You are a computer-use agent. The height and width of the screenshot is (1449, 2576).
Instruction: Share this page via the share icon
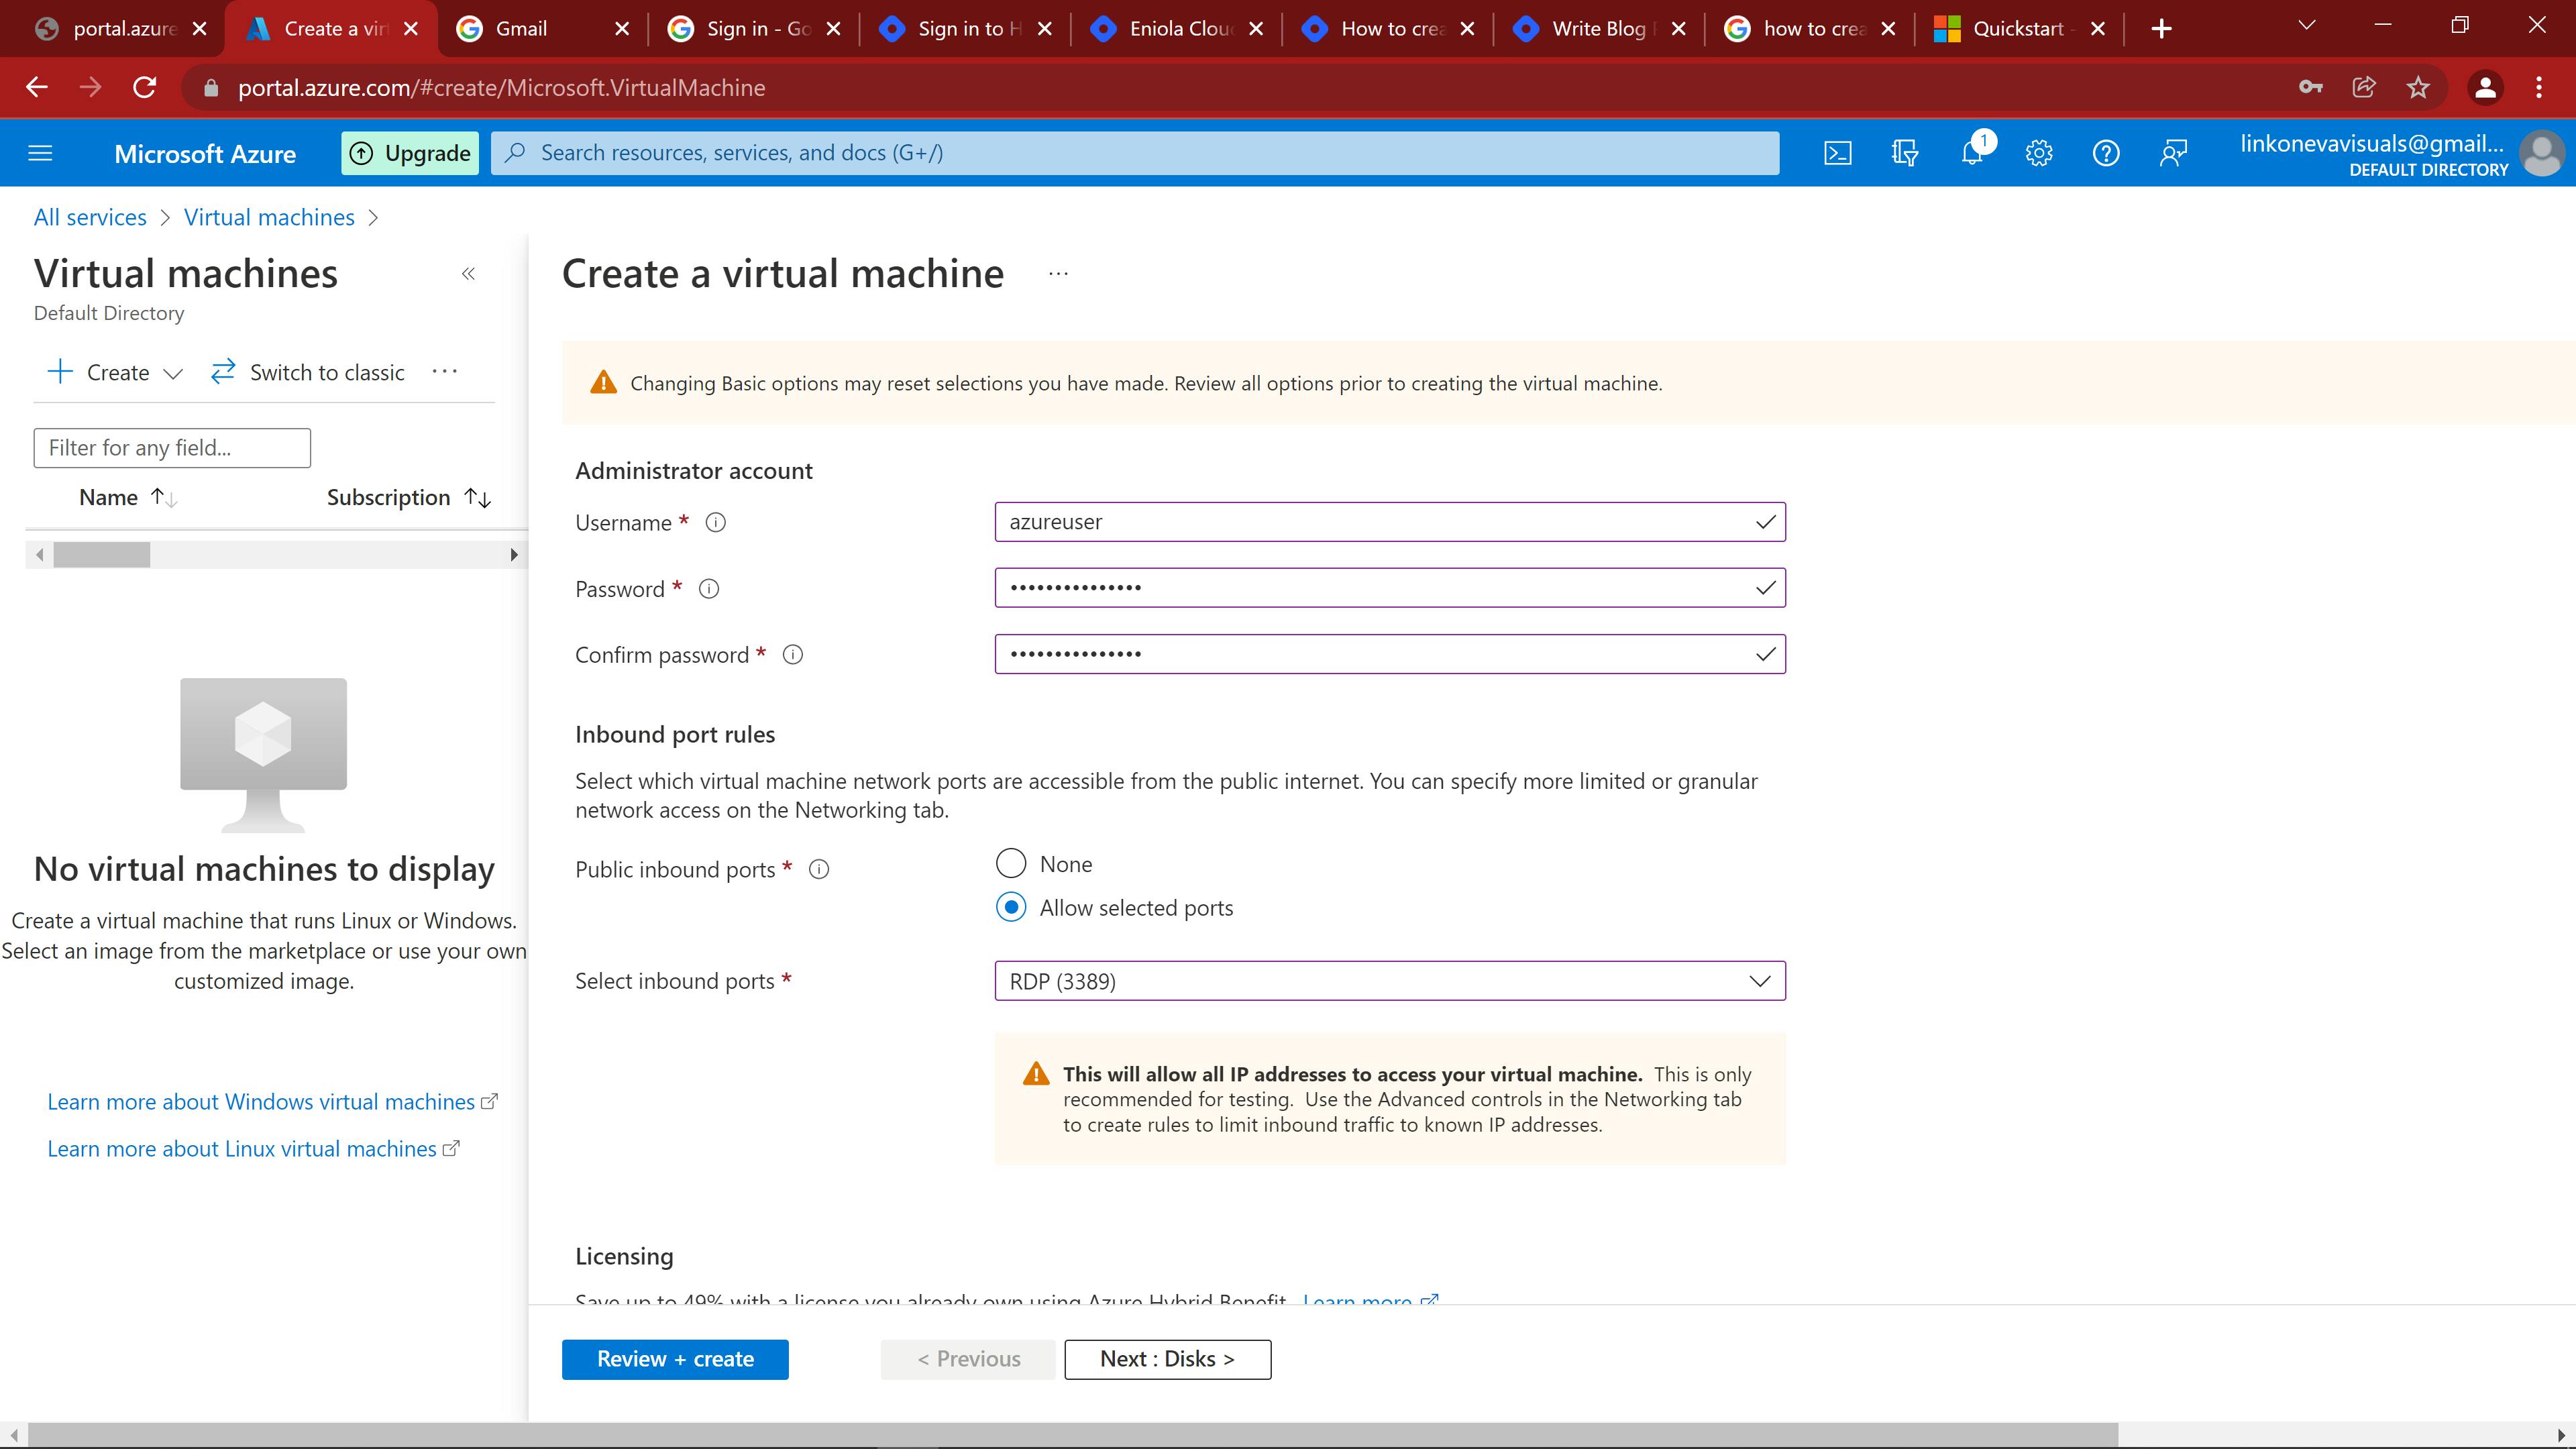click(2364, 87)
